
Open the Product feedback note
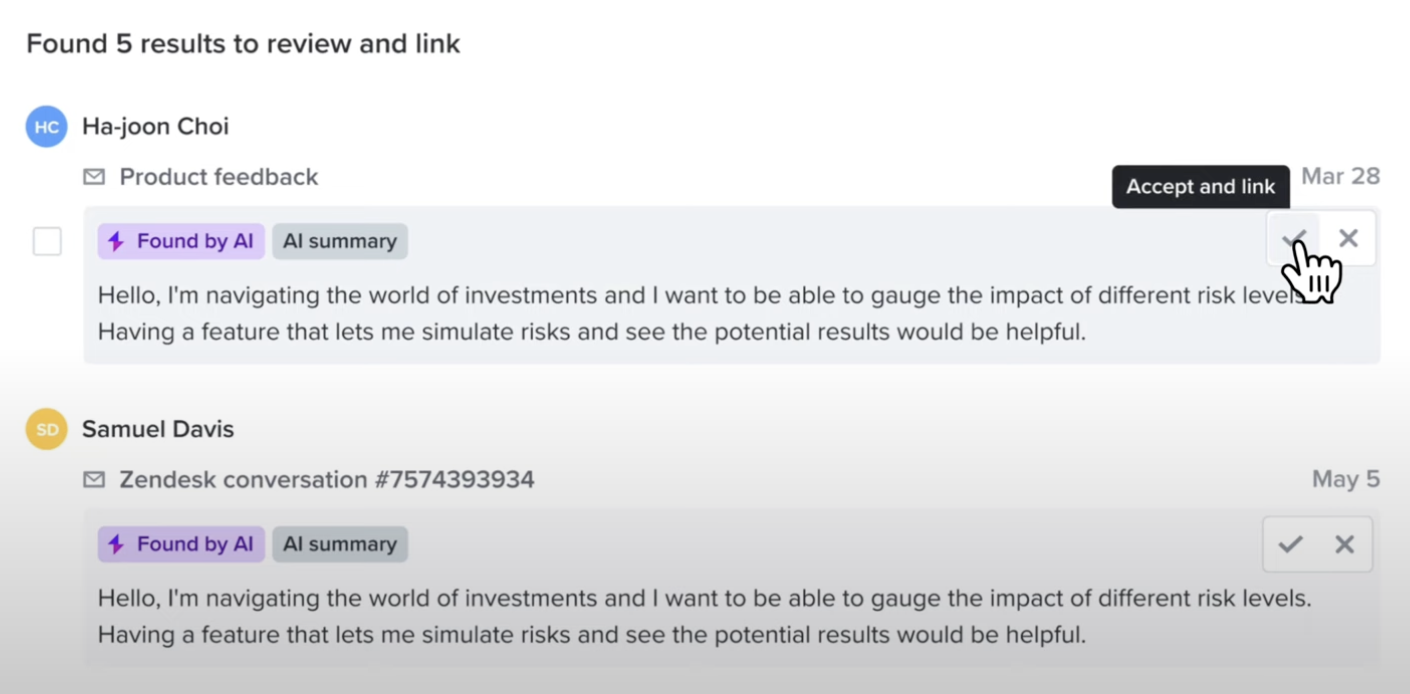pos(218,177)
